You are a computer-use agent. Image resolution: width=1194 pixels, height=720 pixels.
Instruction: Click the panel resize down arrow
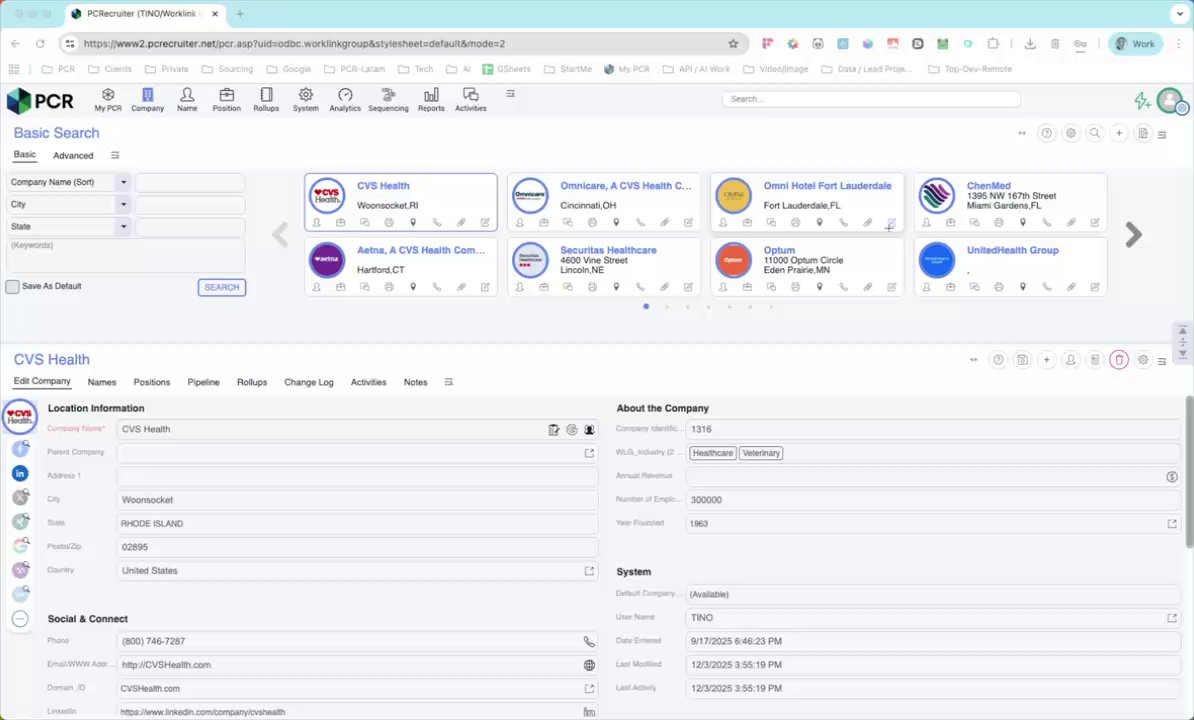coord(1183,354)
